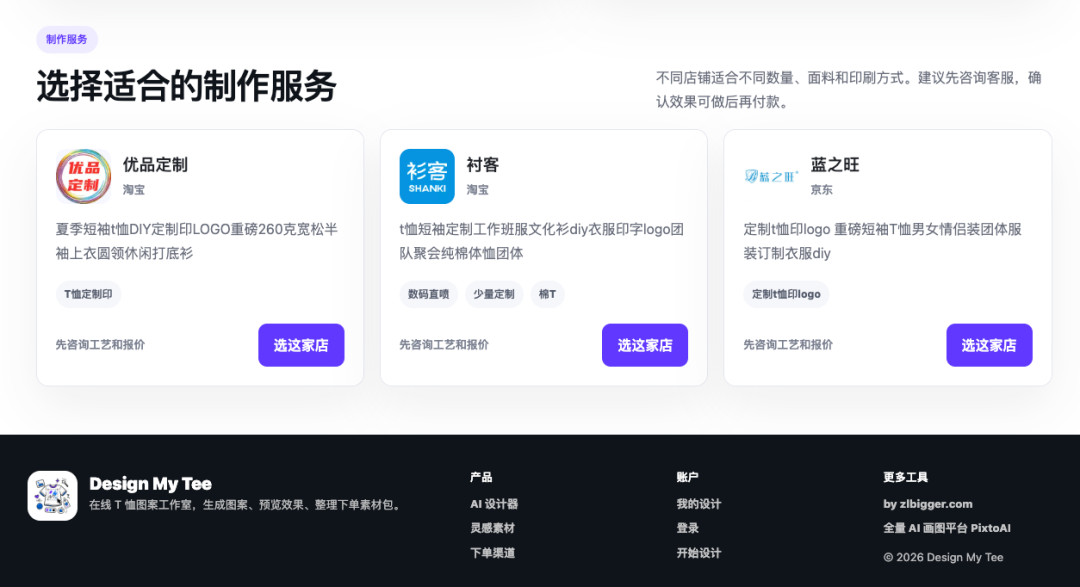Click the 账户 footer column heading
Image resolution: width=1080 pixels, height=587 pixels.
687,477
